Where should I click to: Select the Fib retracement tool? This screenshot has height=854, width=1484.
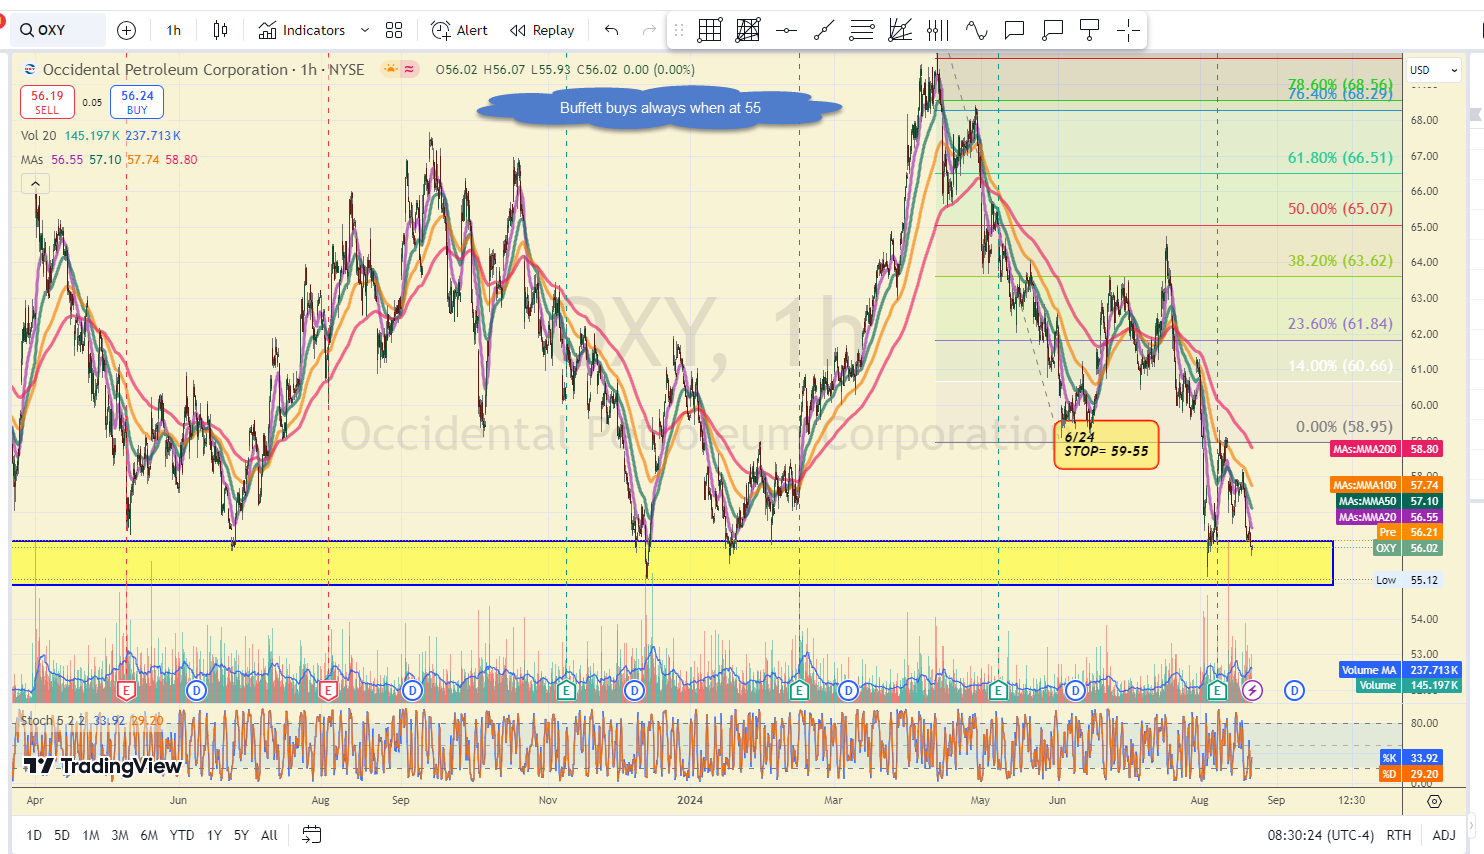pyautogui.click(x=862, y=30)
